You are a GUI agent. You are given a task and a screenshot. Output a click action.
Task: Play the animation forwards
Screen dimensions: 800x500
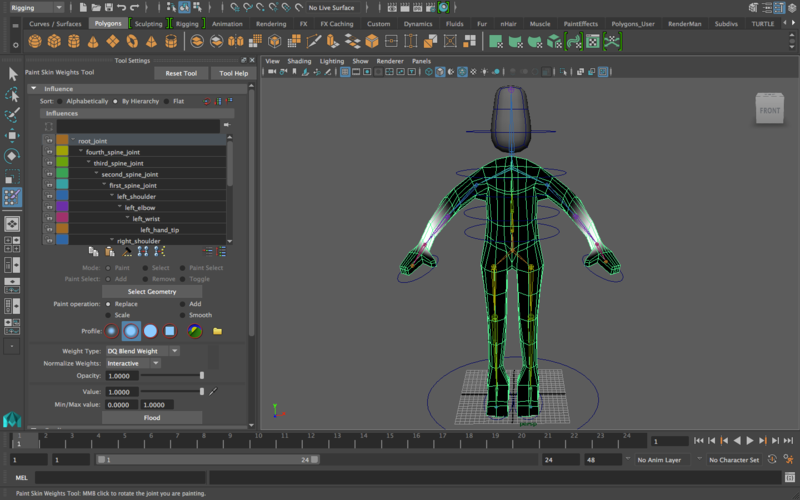750,440
